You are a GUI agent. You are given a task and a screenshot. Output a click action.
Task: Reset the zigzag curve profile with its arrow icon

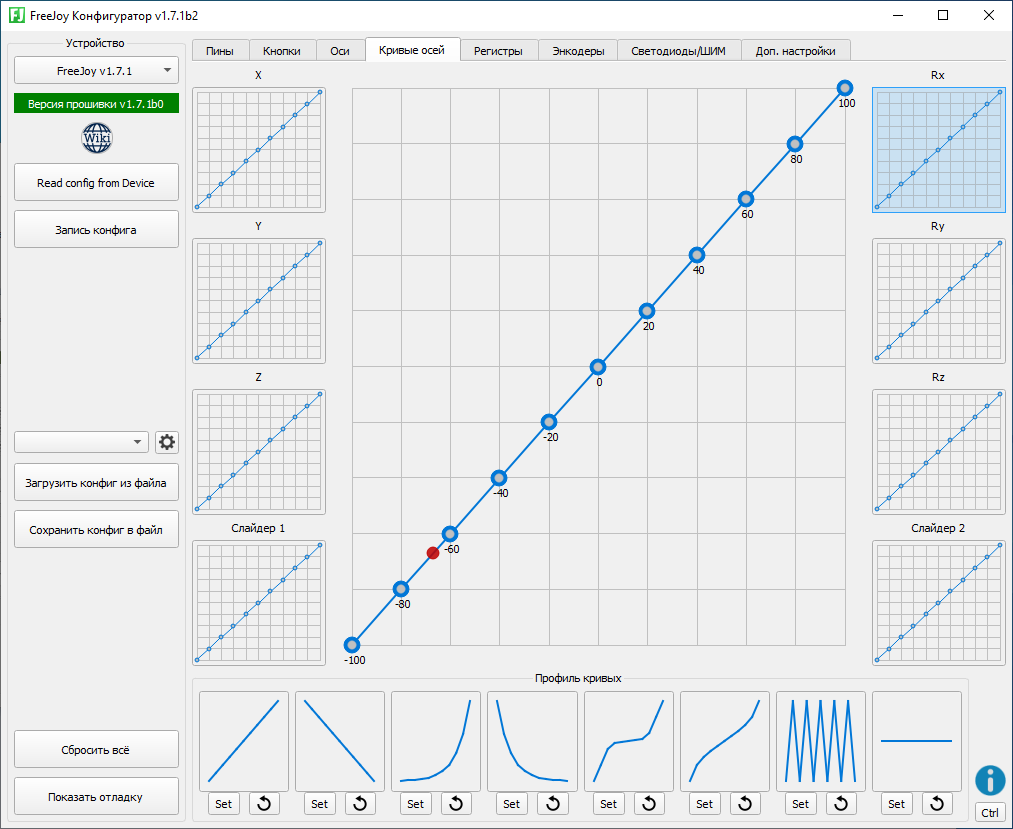[x=841, y=804]
